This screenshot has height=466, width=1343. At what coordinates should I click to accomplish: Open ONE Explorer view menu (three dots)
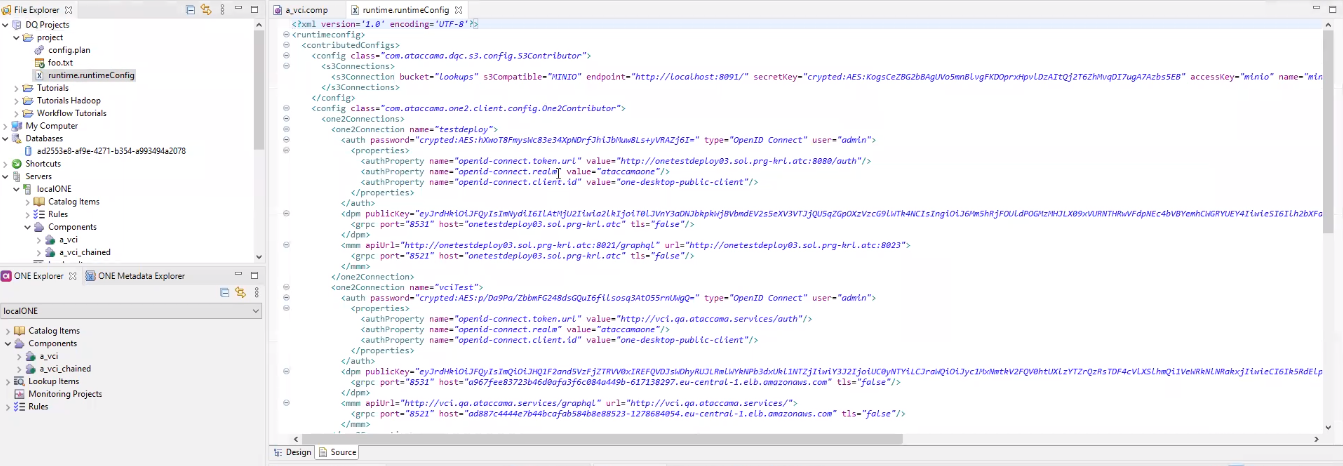click(256, 292)
